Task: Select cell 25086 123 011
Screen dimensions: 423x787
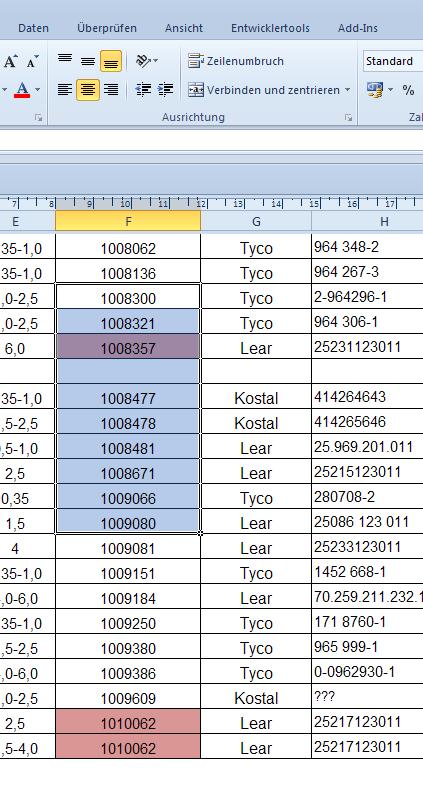Action: 367,522
